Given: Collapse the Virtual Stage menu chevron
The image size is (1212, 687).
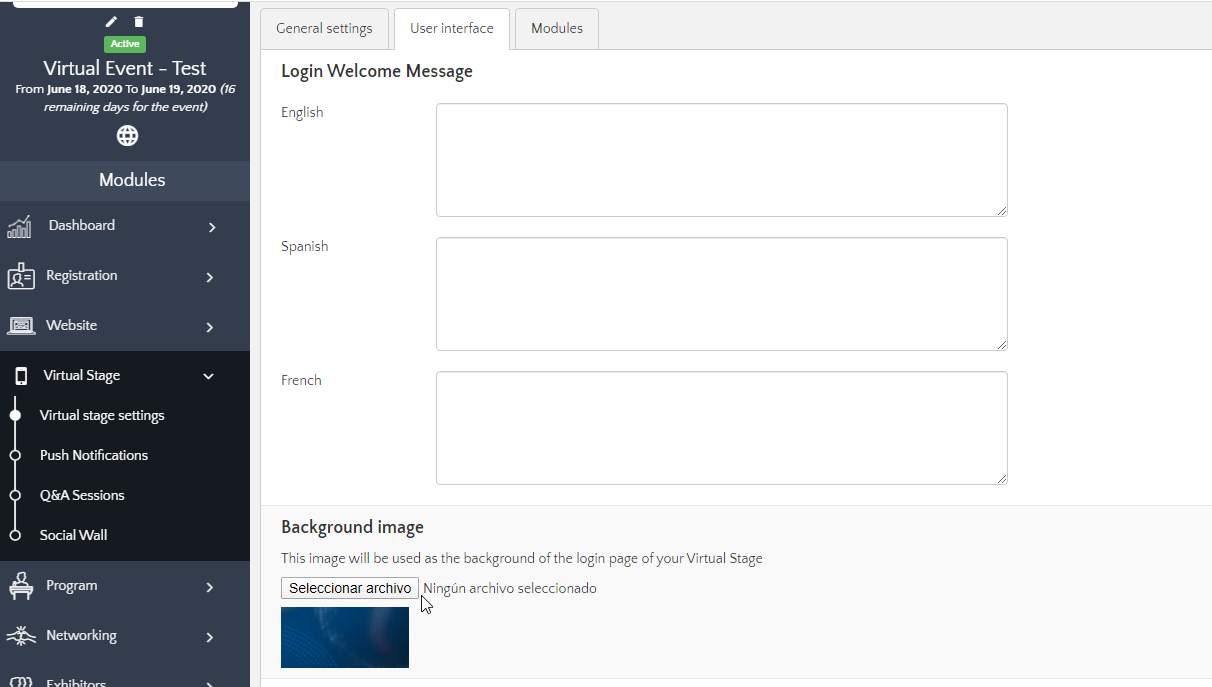Looking at the screenshot, I should 209,376.
